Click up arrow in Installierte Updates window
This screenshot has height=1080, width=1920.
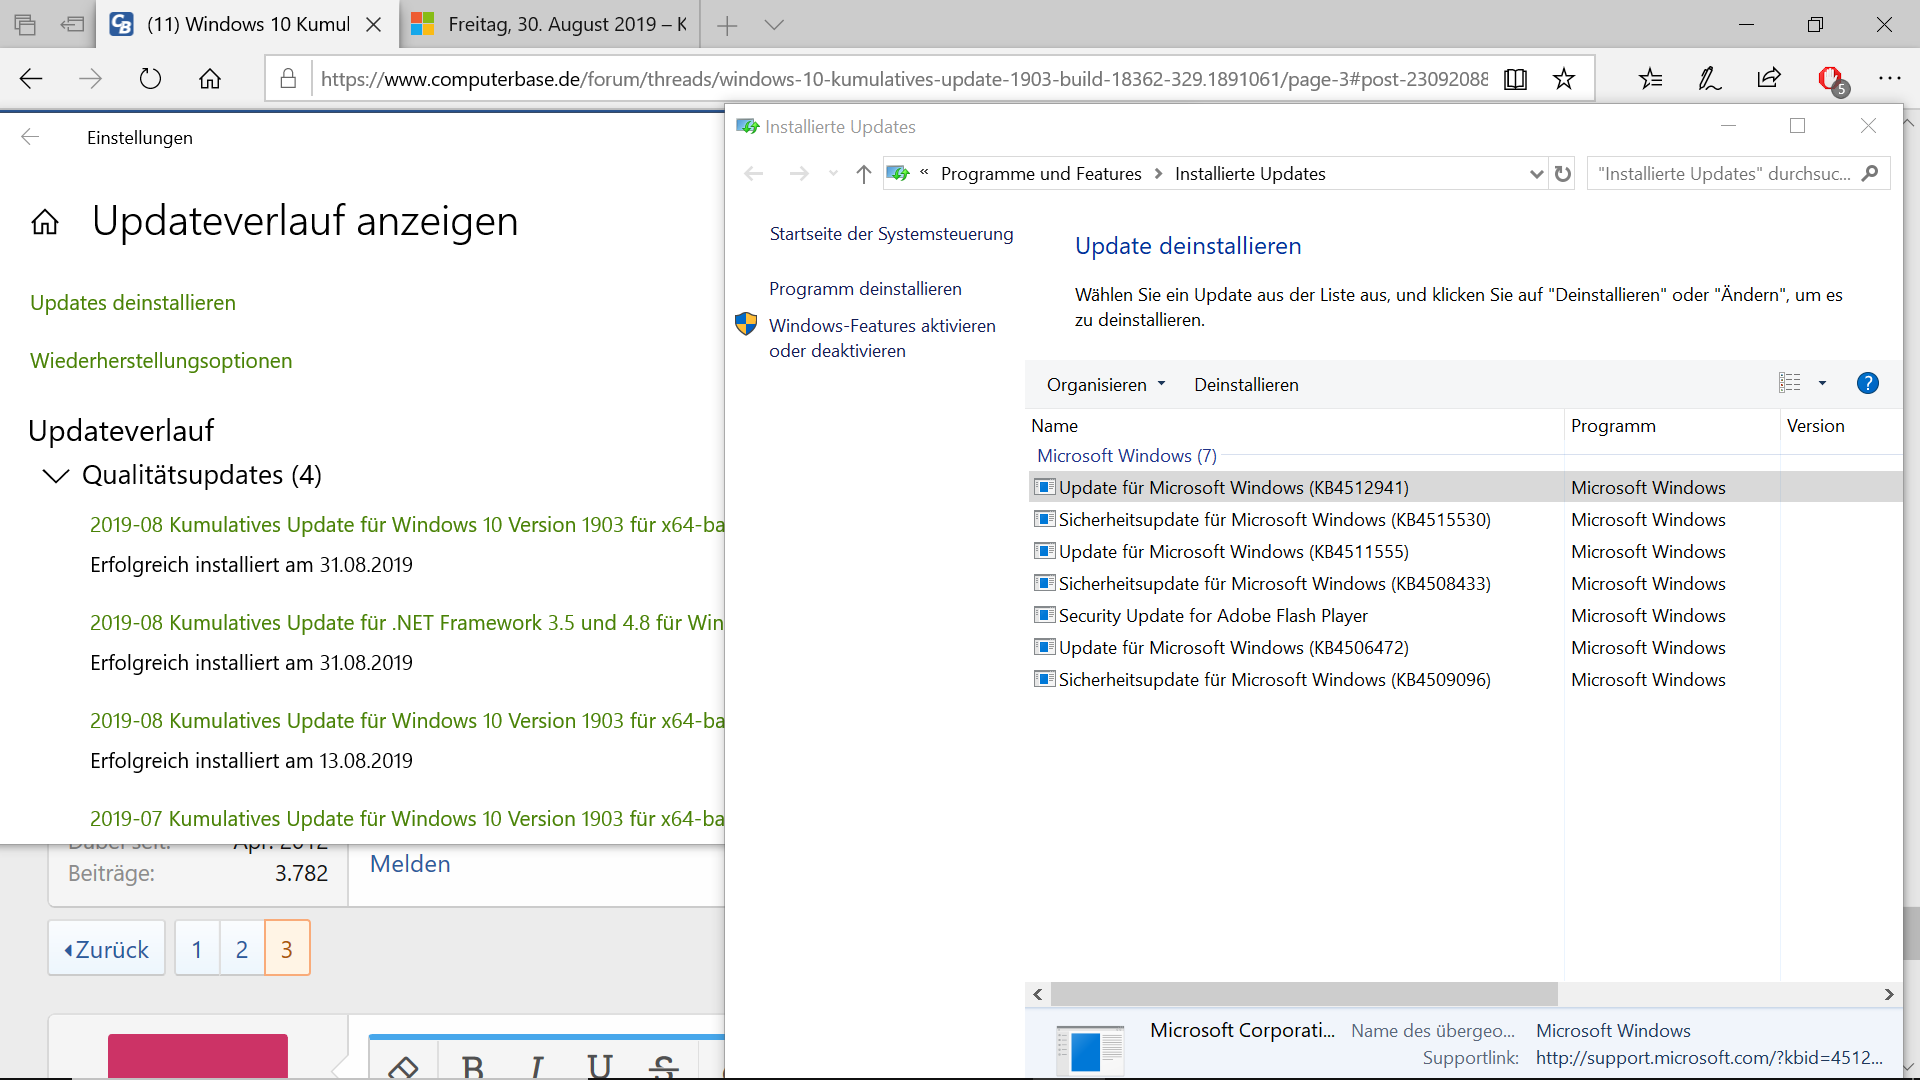click(x=864, y=174)
